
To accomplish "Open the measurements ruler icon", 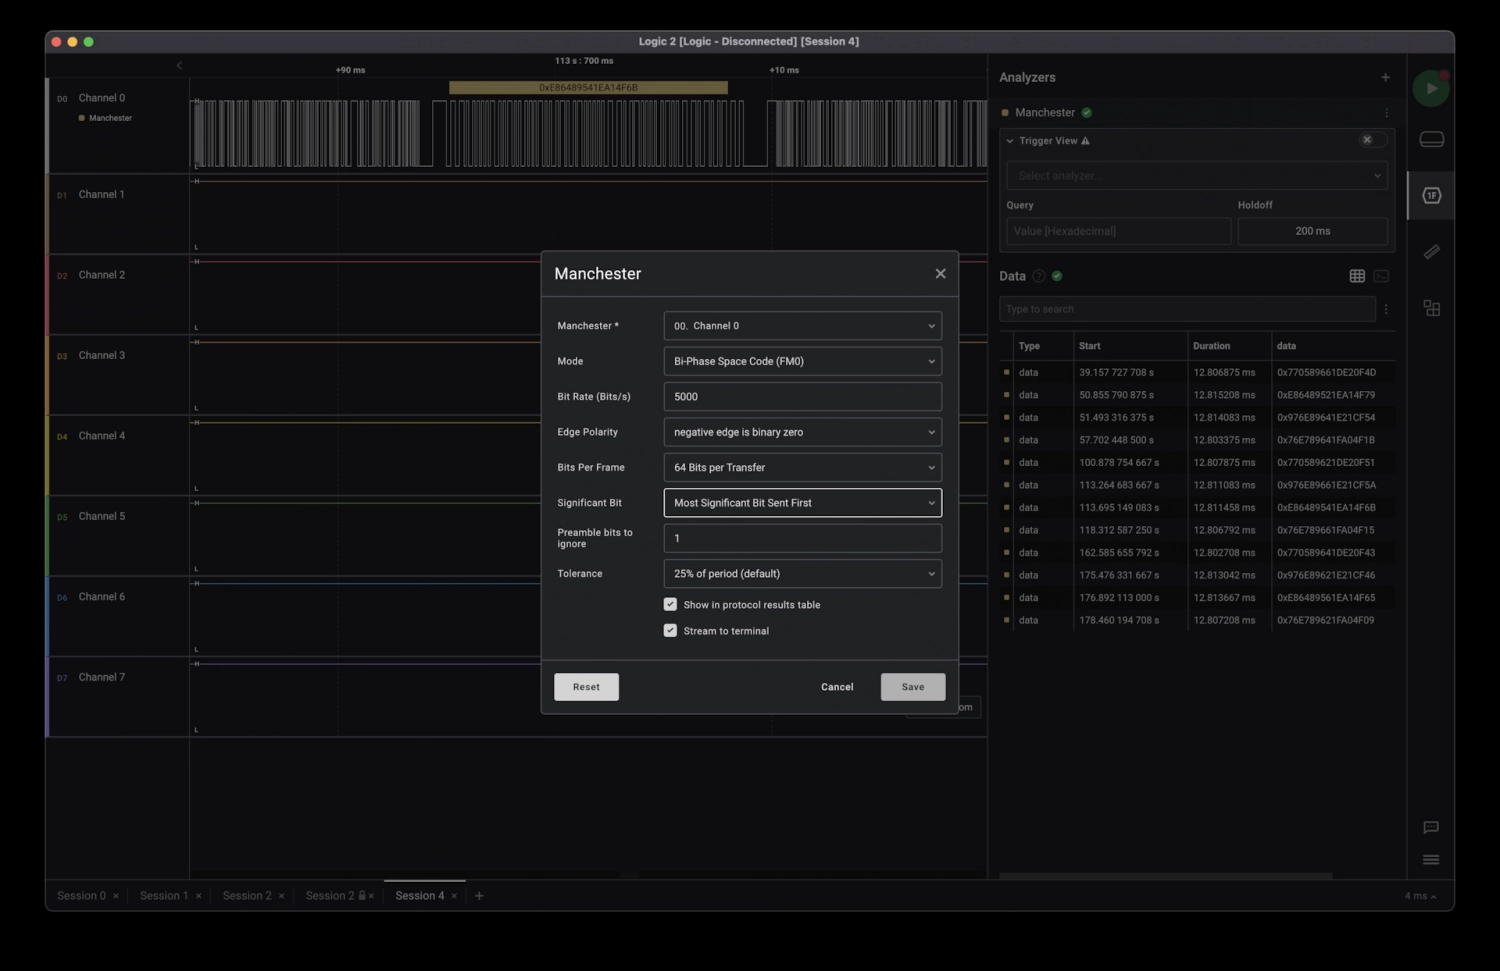I will (x=1431, y=252).
